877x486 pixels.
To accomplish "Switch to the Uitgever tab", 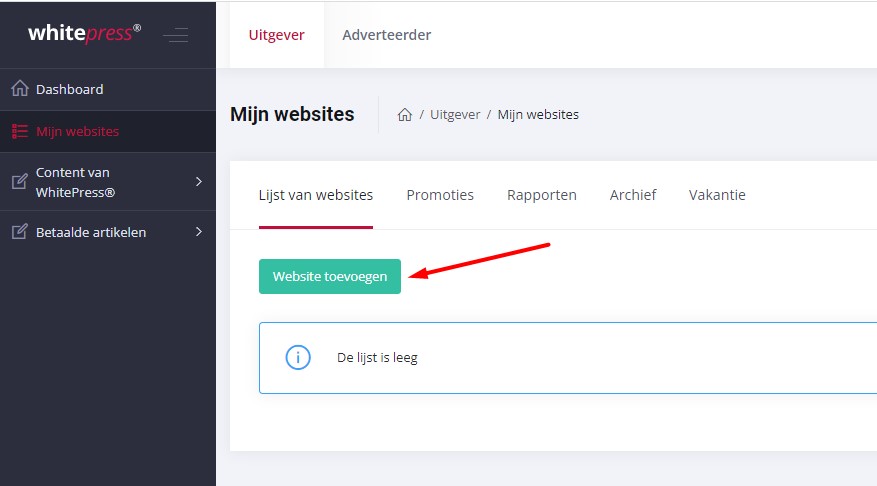I will [x=276, y=35].
